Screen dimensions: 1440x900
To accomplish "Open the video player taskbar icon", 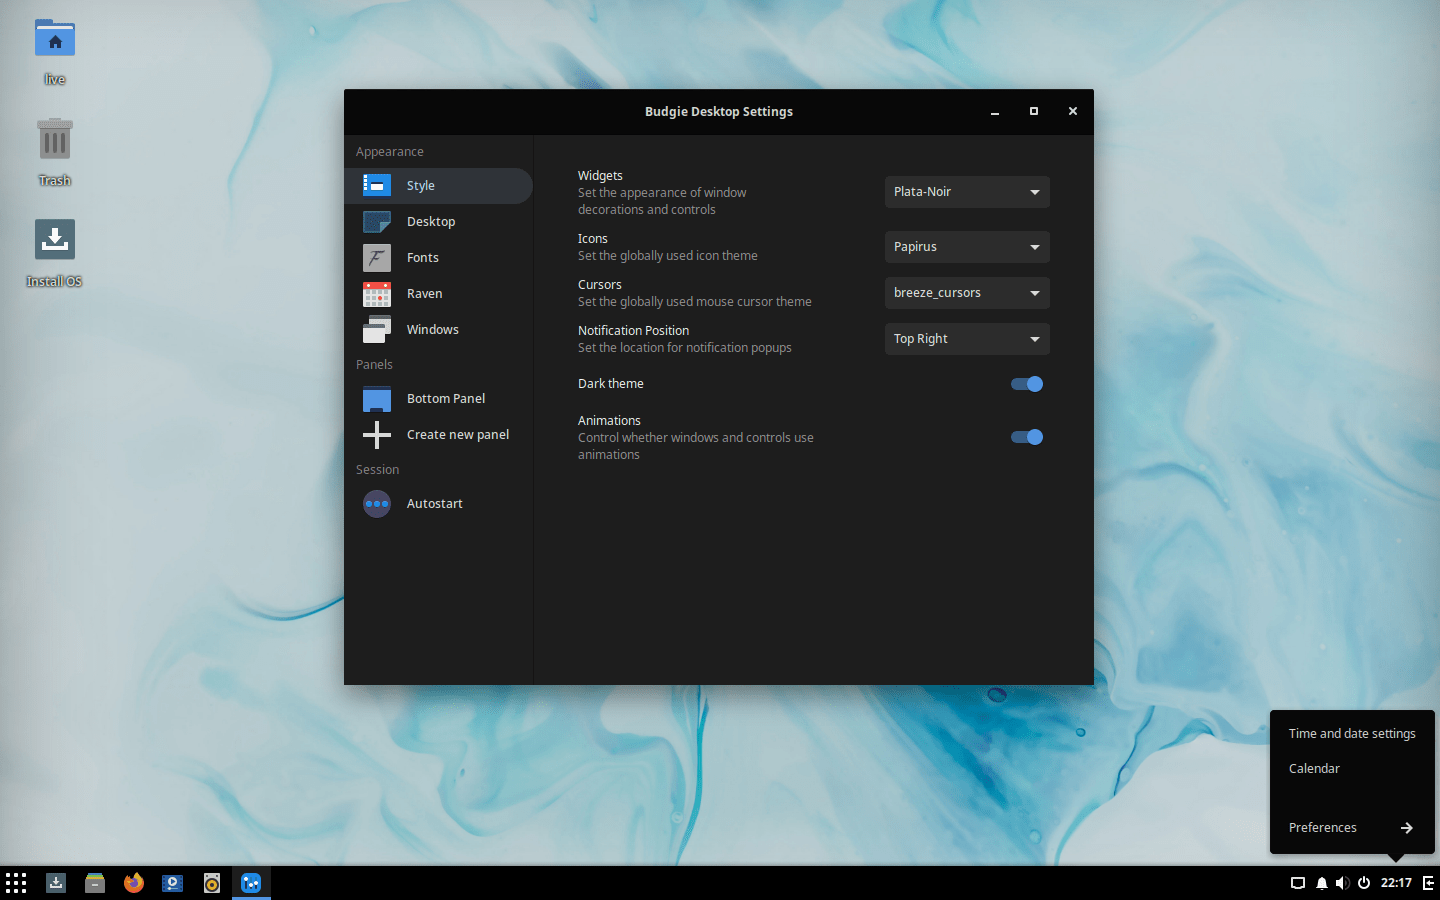I will (x=173, y=883).
